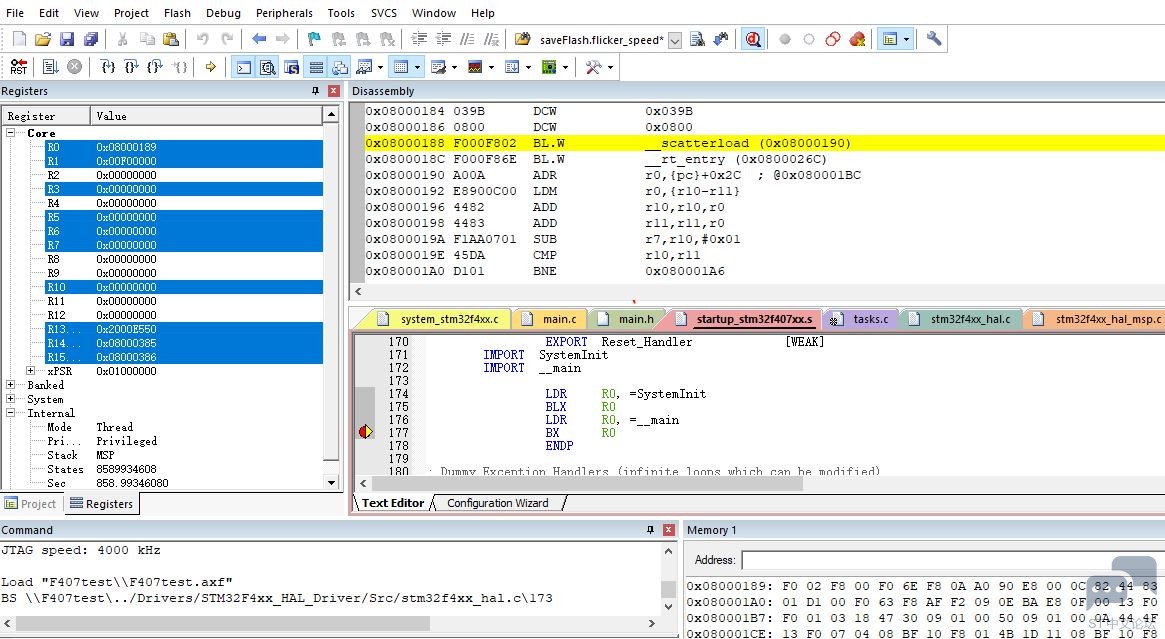Viewport: 1165px width, 639px height.
Task: Reset the CPU with the RST icon
Action: [x=19, y=68]
